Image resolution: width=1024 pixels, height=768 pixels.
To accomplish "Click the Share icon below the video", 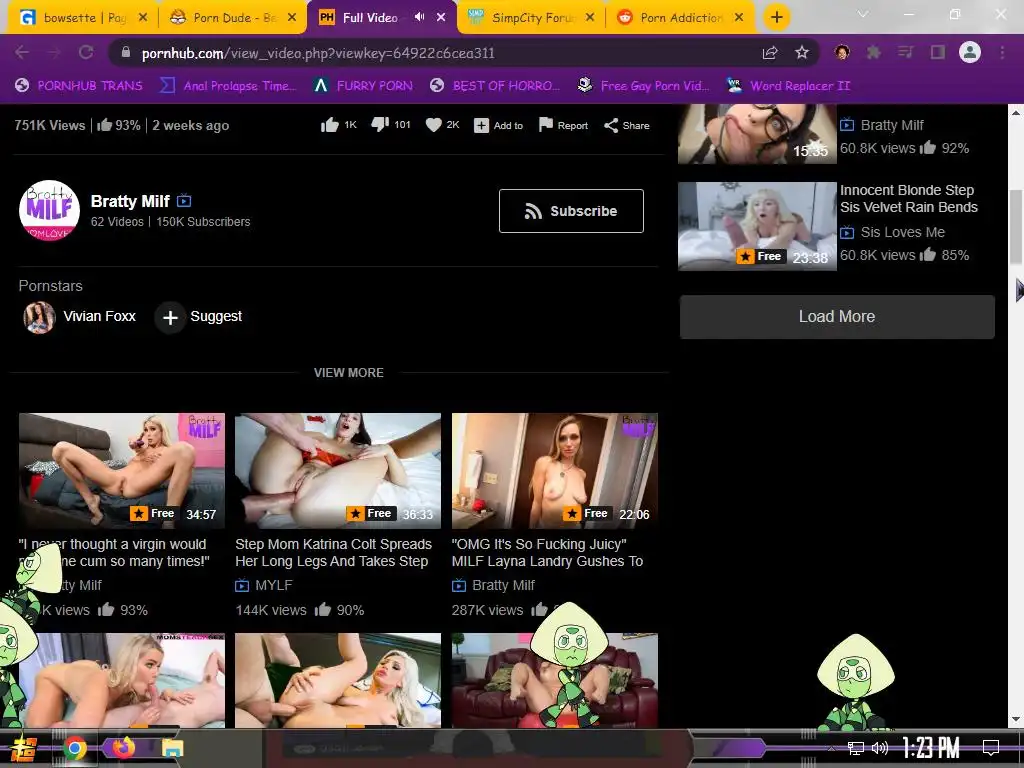I will coord(611,125).
